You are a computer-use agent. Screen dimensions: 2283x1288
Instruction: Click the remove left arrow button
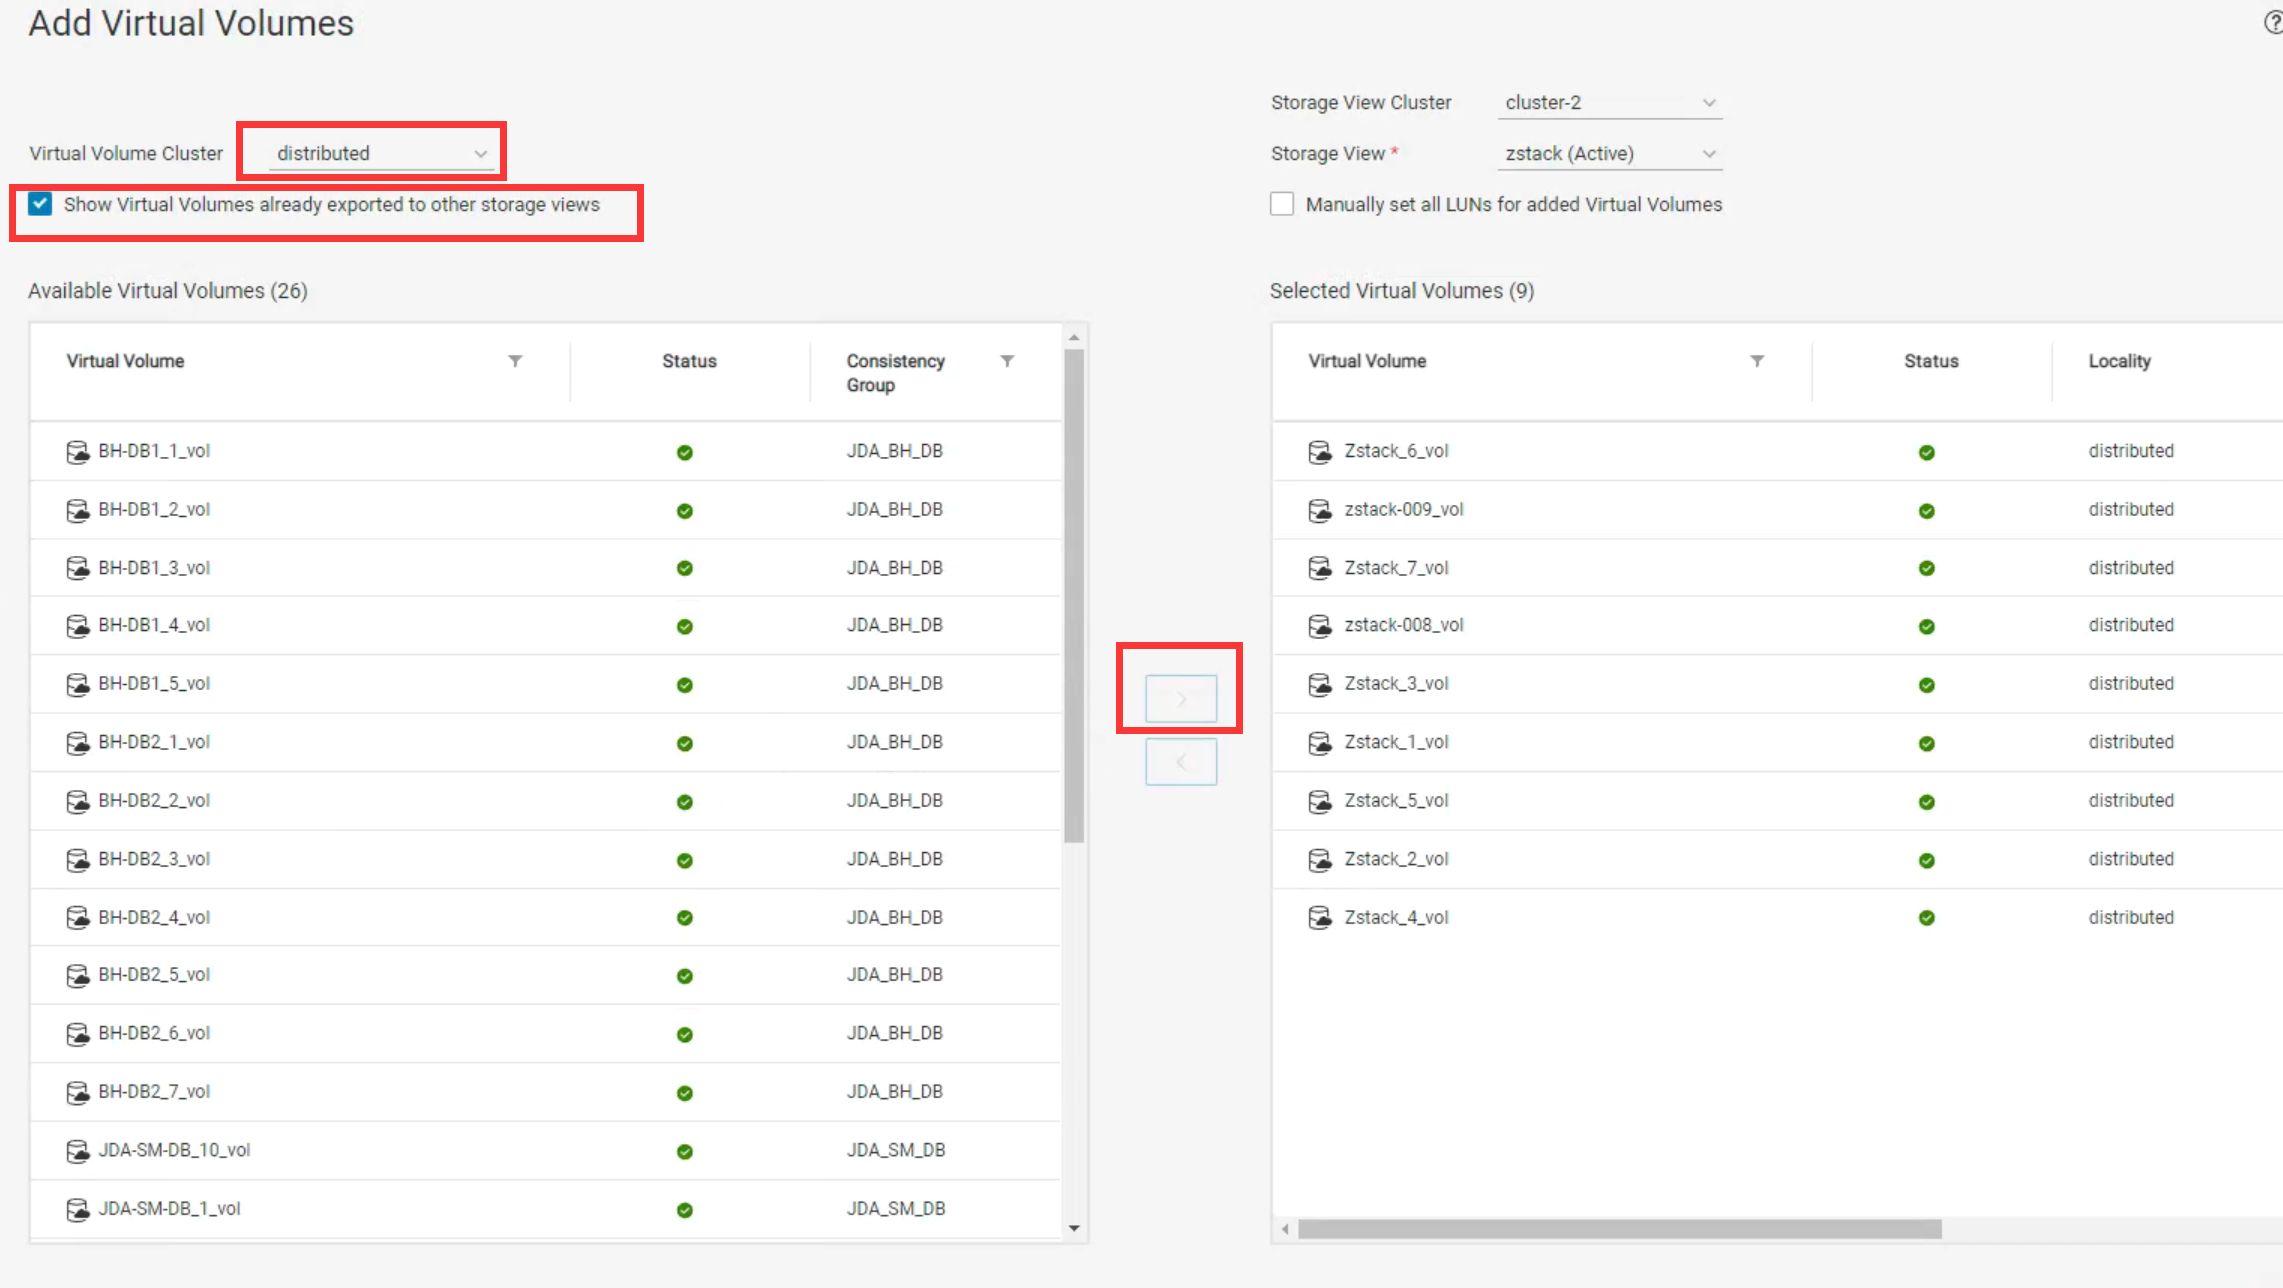click(x=1180, y=762)
